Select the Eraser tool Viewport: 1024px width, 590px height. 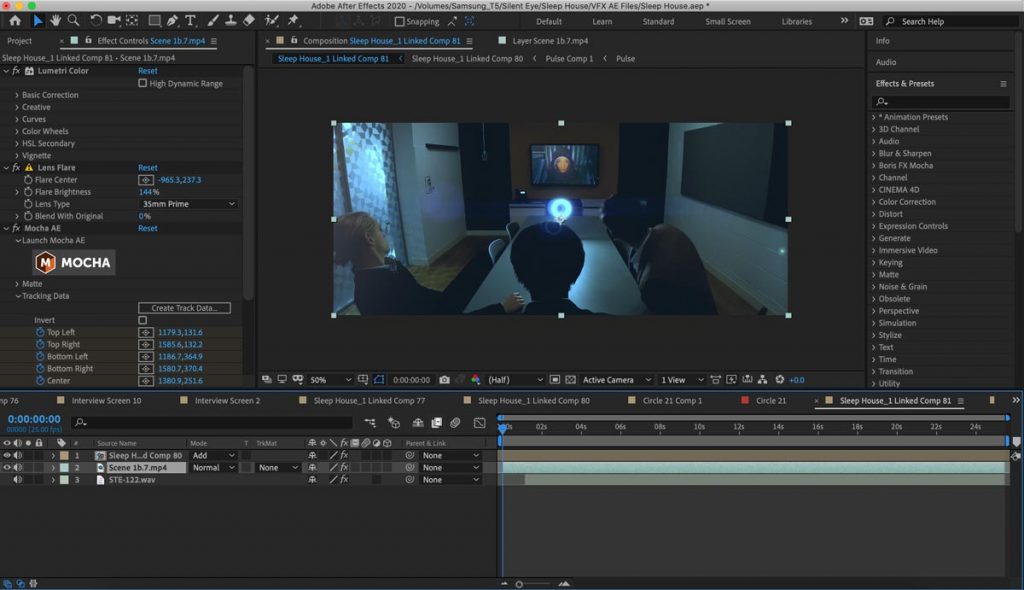click(248, 20)
